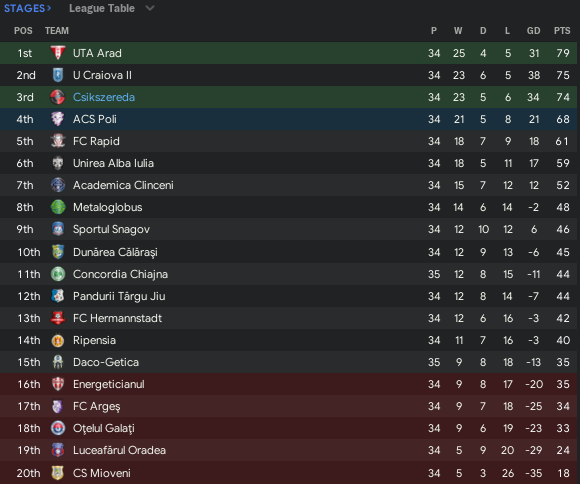Click the FC Hermannstadt red crest
This screenshot has width=580, height=484.
(58, 318)
